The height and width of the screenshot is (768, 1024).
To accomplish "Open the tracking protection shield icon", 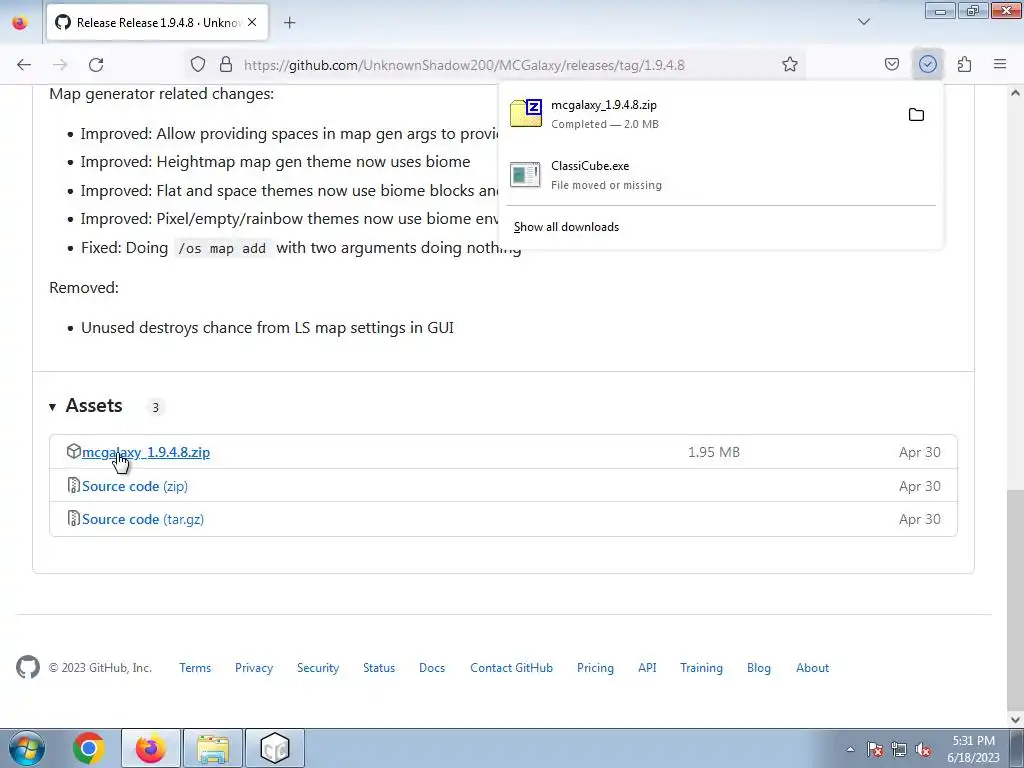I will [x=198, y=65].
